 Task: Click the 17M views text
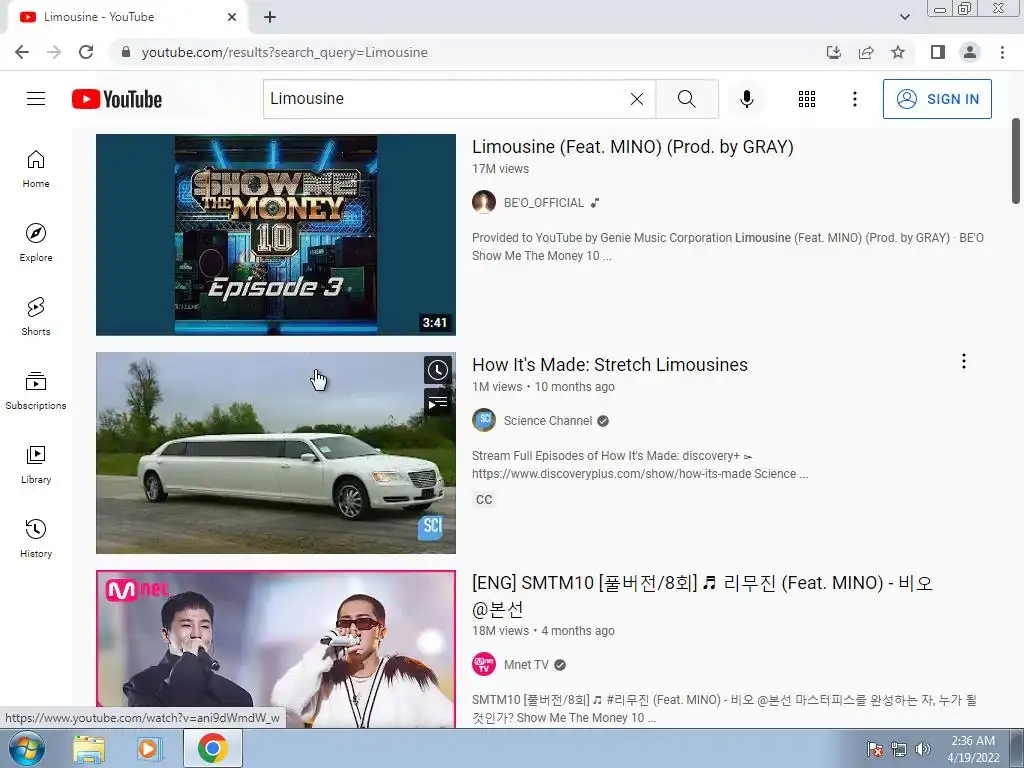pos(500,168)
